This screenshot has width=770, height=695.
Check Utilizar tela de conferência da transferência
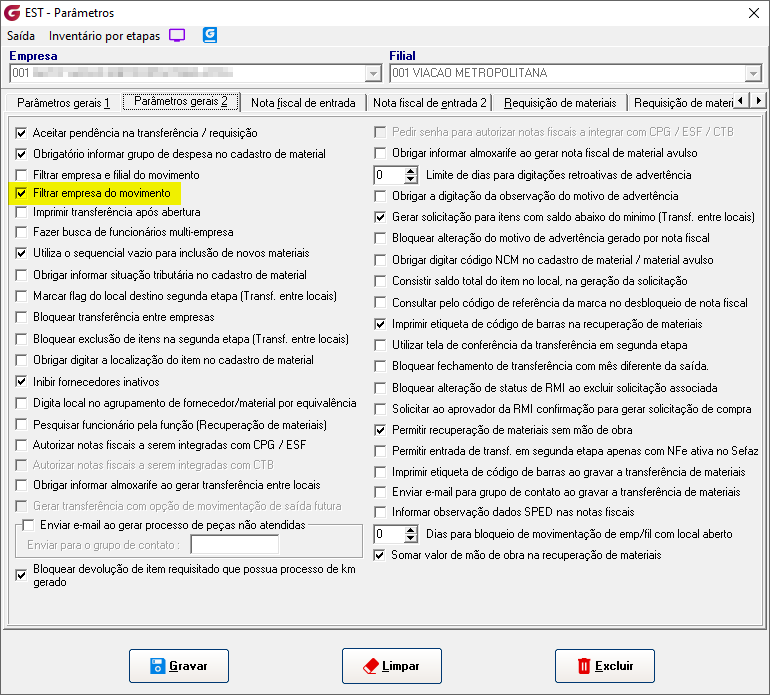coord(380,345)
